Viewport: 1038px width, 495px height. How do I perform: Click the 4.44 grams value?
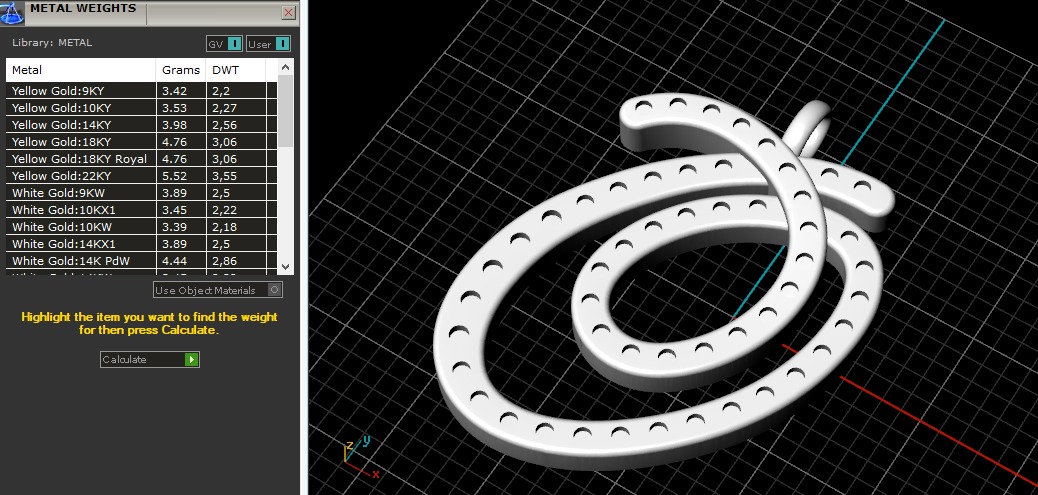point(174,261)
